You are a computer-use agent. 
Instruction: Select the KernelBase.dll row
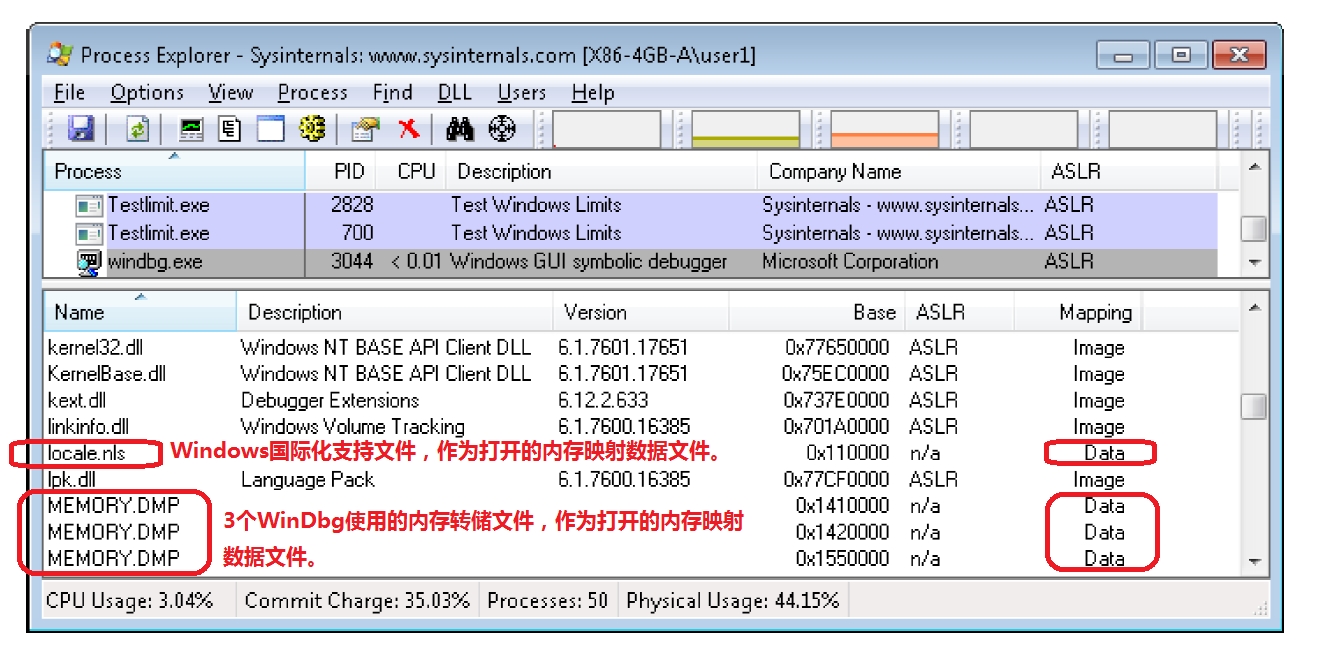point(640,374)
